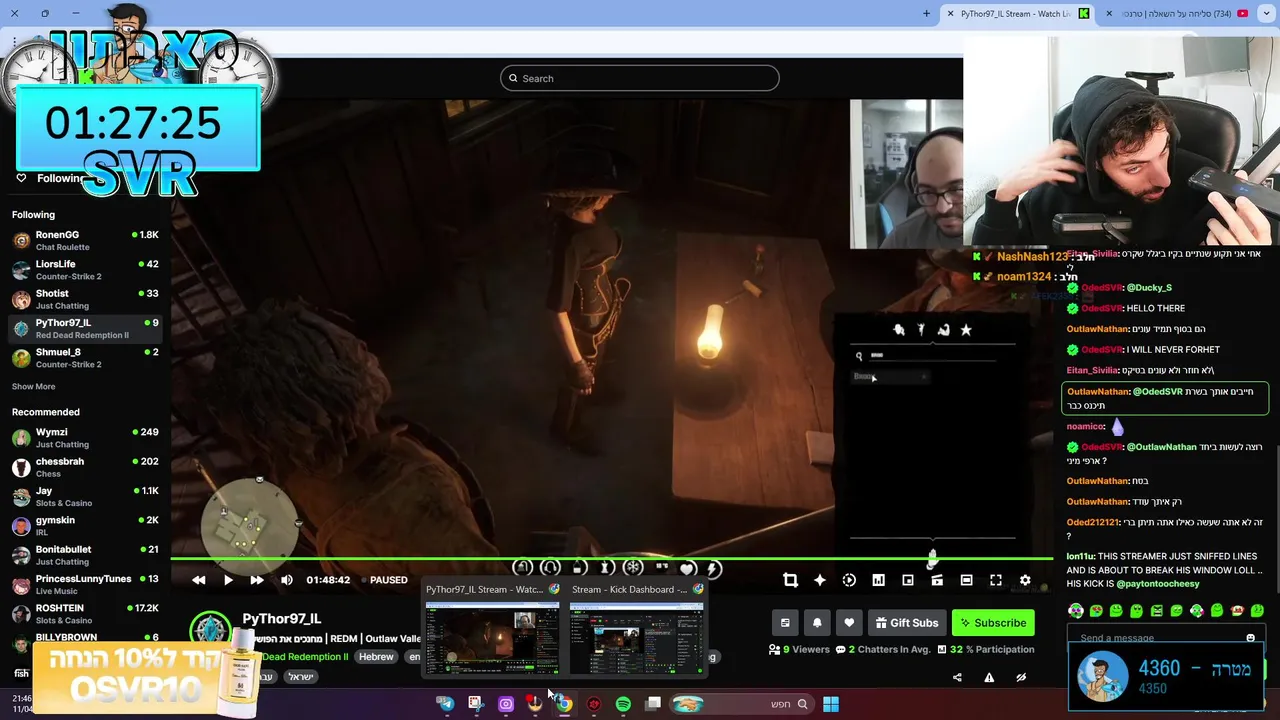Screen dimensions: 1280x720
Task: Expand Following list with Show More
Action: click(33, 387)
